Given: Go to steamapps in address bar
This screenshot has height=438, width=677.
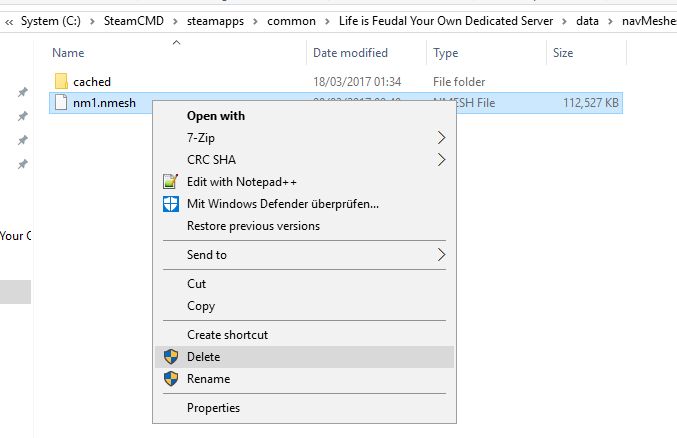Looking at the screenshot, I should (x=215, y=21).
